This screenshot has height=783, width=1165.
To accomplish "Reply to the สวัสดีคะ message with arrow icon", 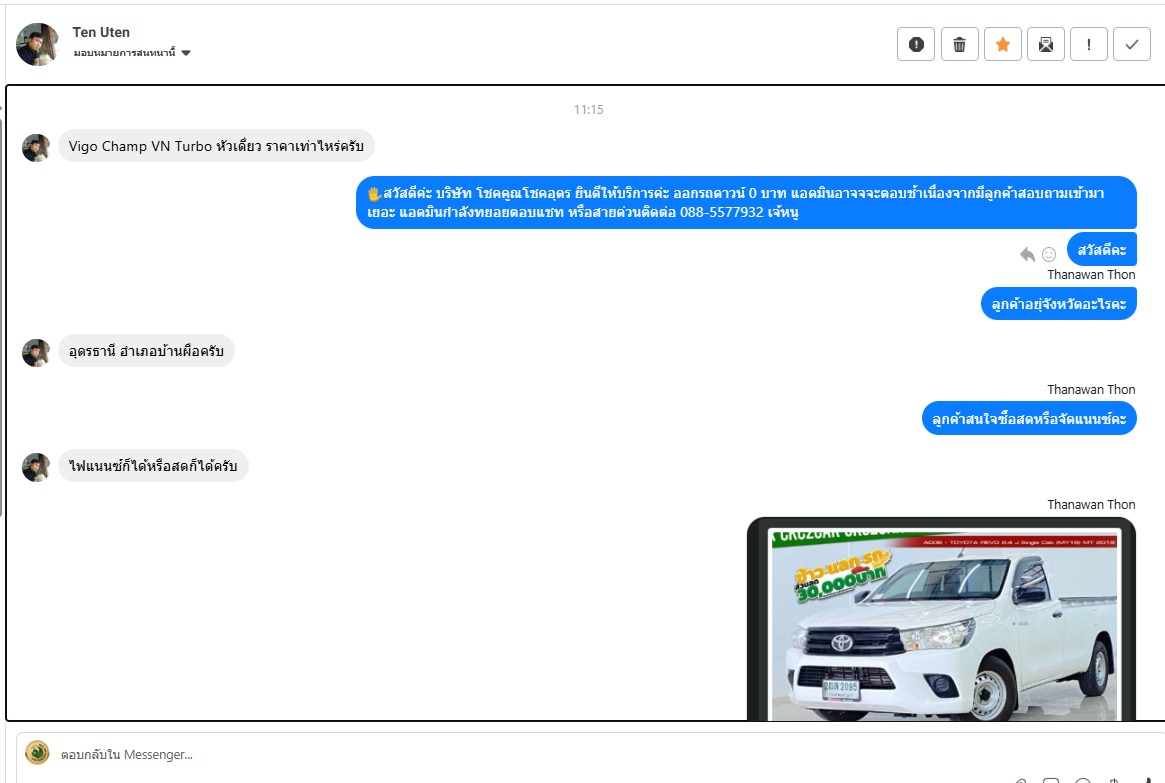I will 1027,255.
